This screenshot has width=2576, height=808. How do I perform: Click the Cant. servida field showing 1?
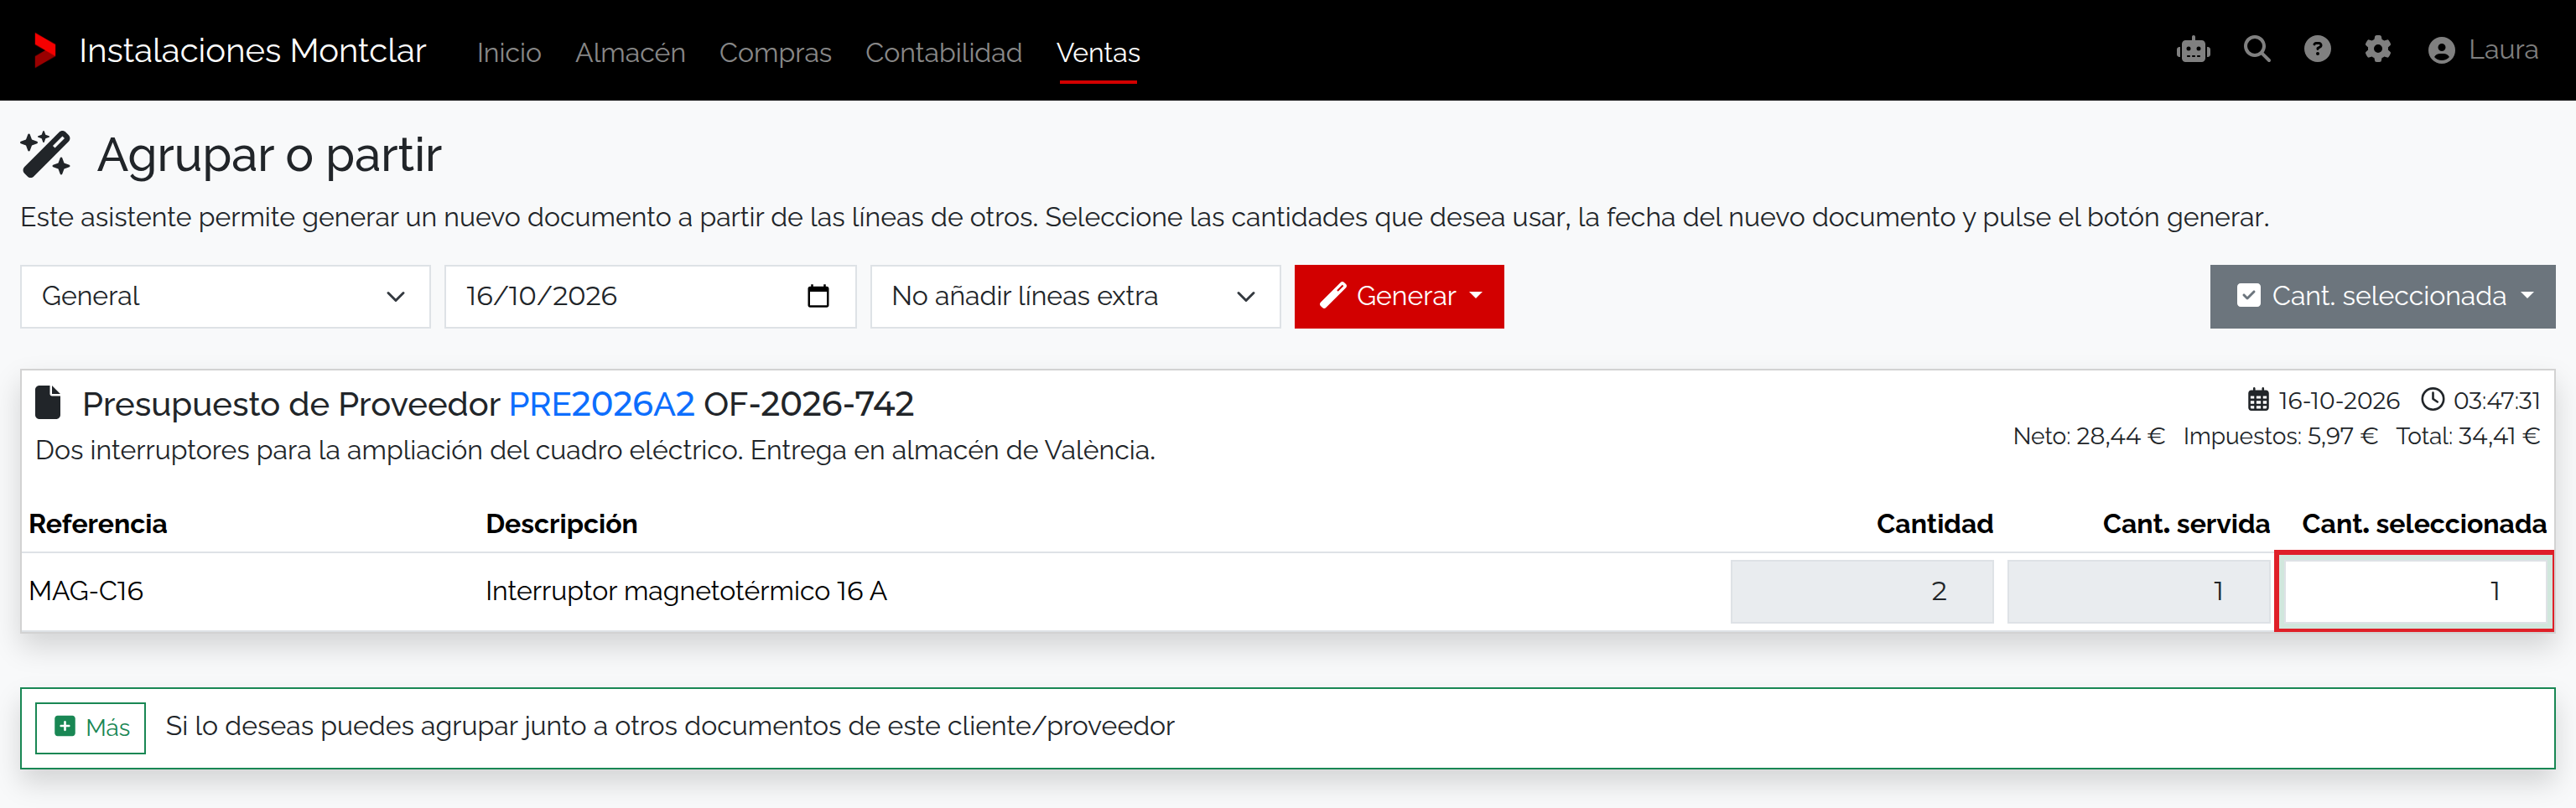(x=2138, y=591)
